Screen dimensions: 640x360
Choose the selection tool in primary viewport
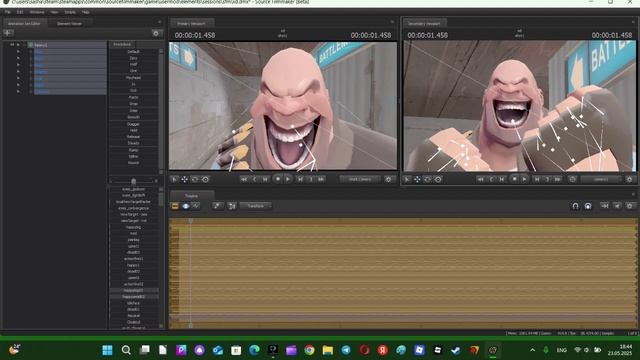[x=175, y=179]
